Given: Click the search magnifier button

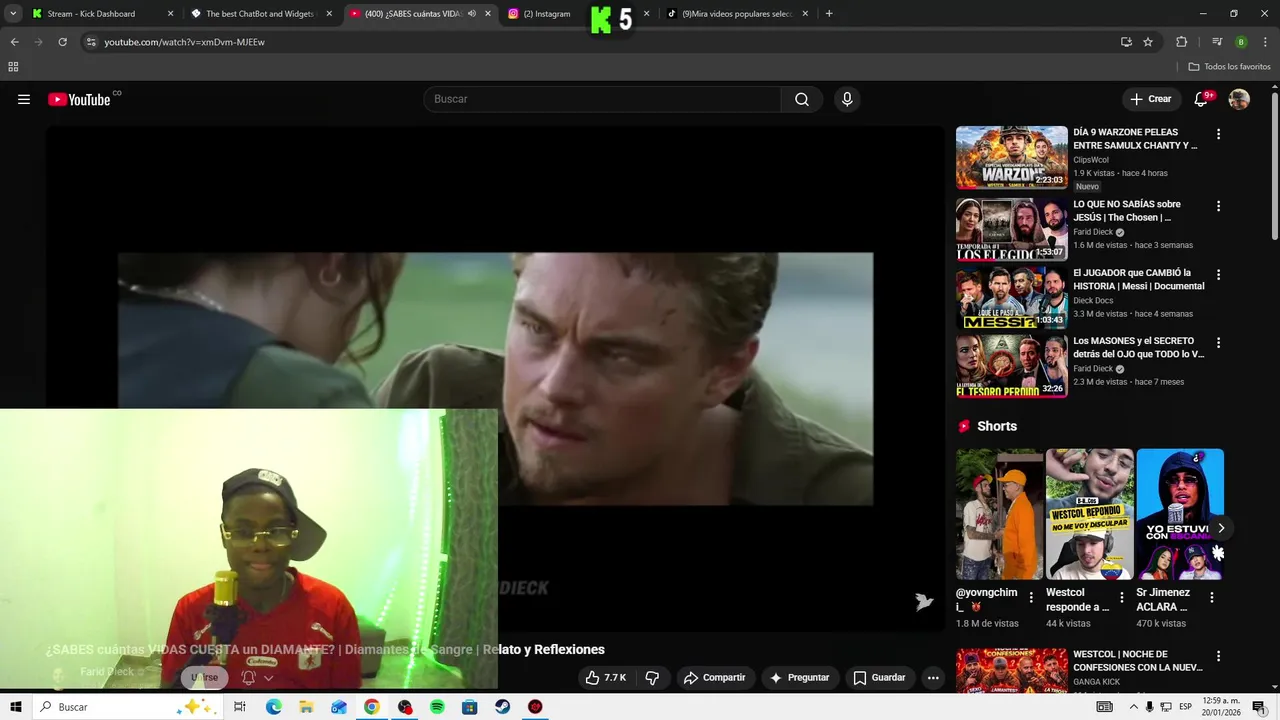Looking at the screenshot, I should pyautogui.click(x=802, y=99).
